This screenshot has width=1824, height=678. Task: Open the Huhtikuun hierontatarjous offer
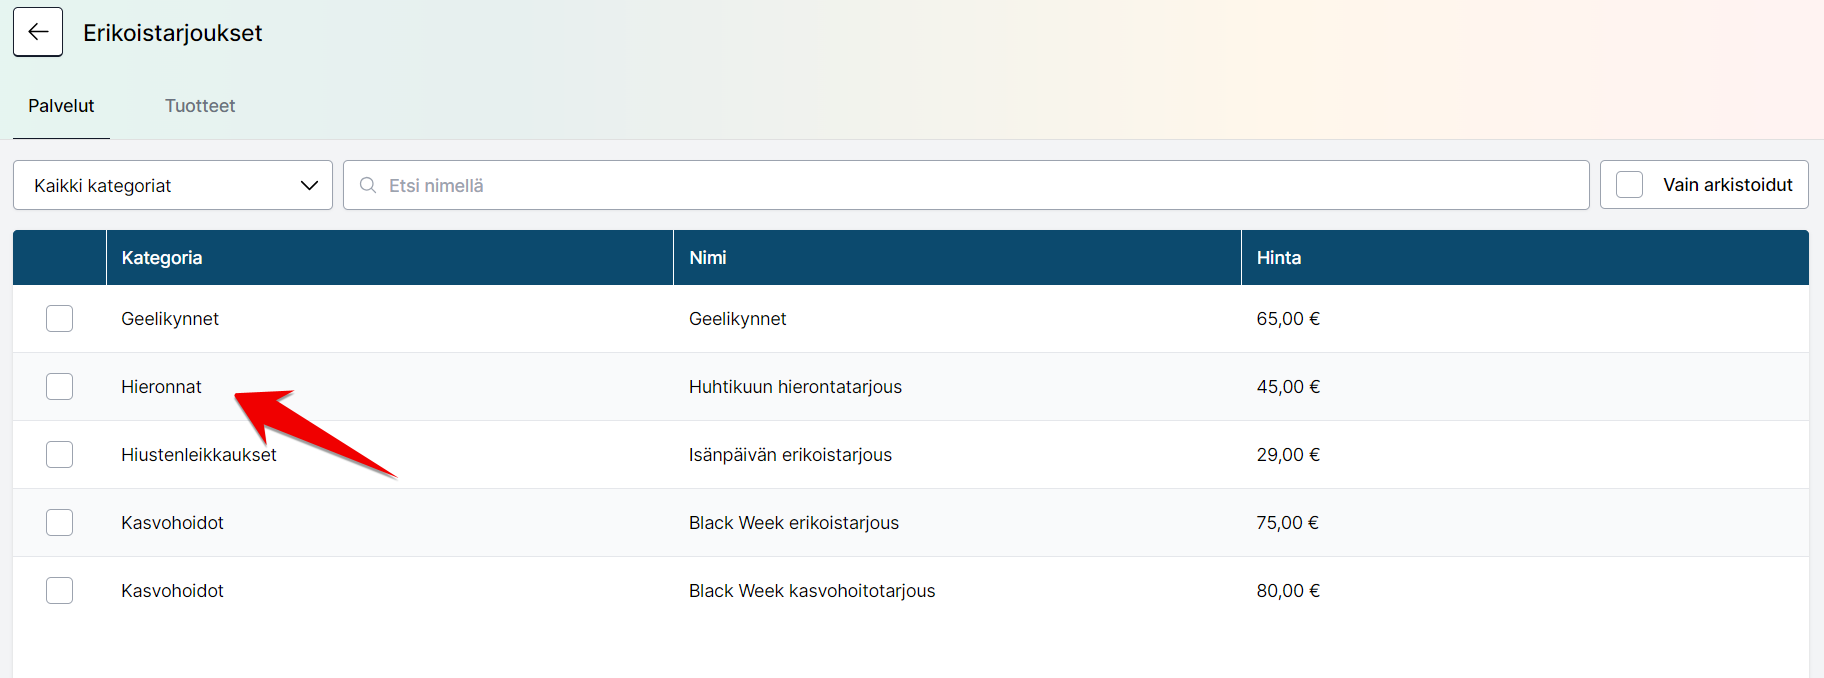click(795, 387)
